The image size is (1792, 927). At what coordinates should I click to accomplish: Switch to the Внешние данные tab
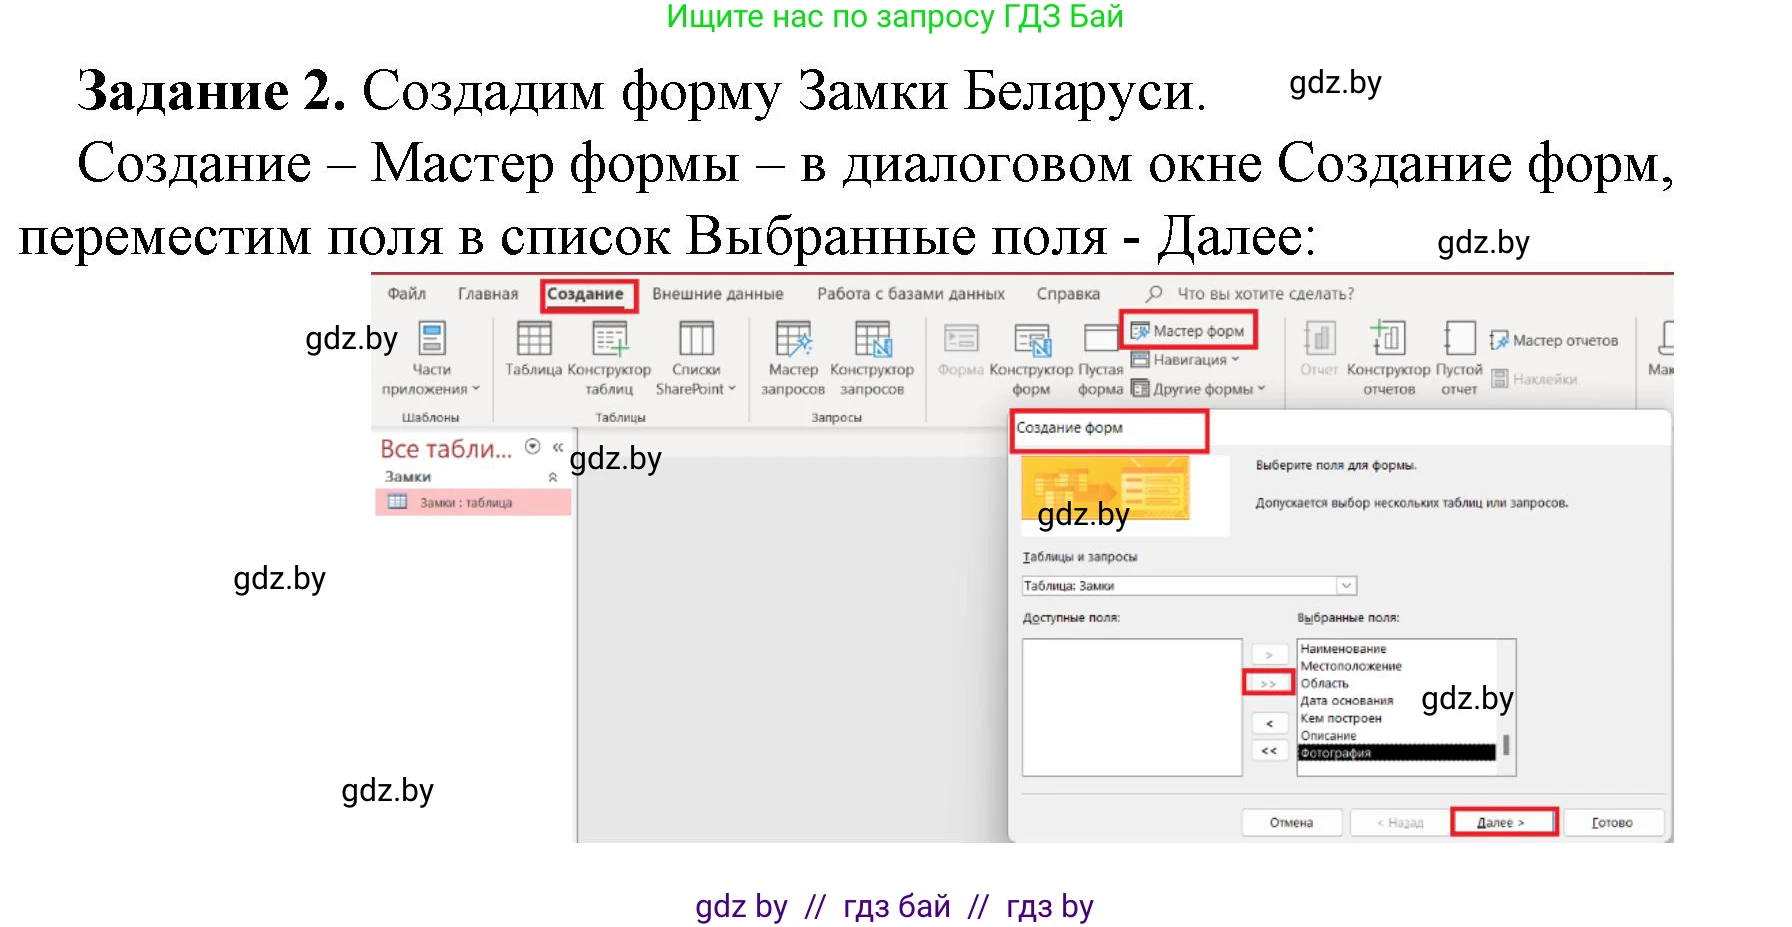click(718, 292)
